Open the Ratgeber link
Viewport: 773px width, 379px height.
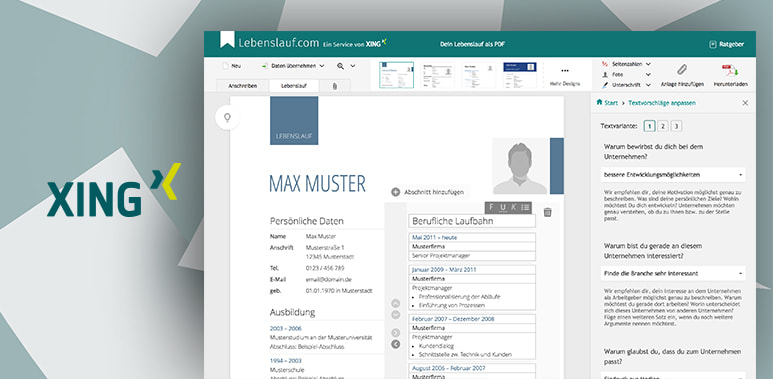coord(726,44)
